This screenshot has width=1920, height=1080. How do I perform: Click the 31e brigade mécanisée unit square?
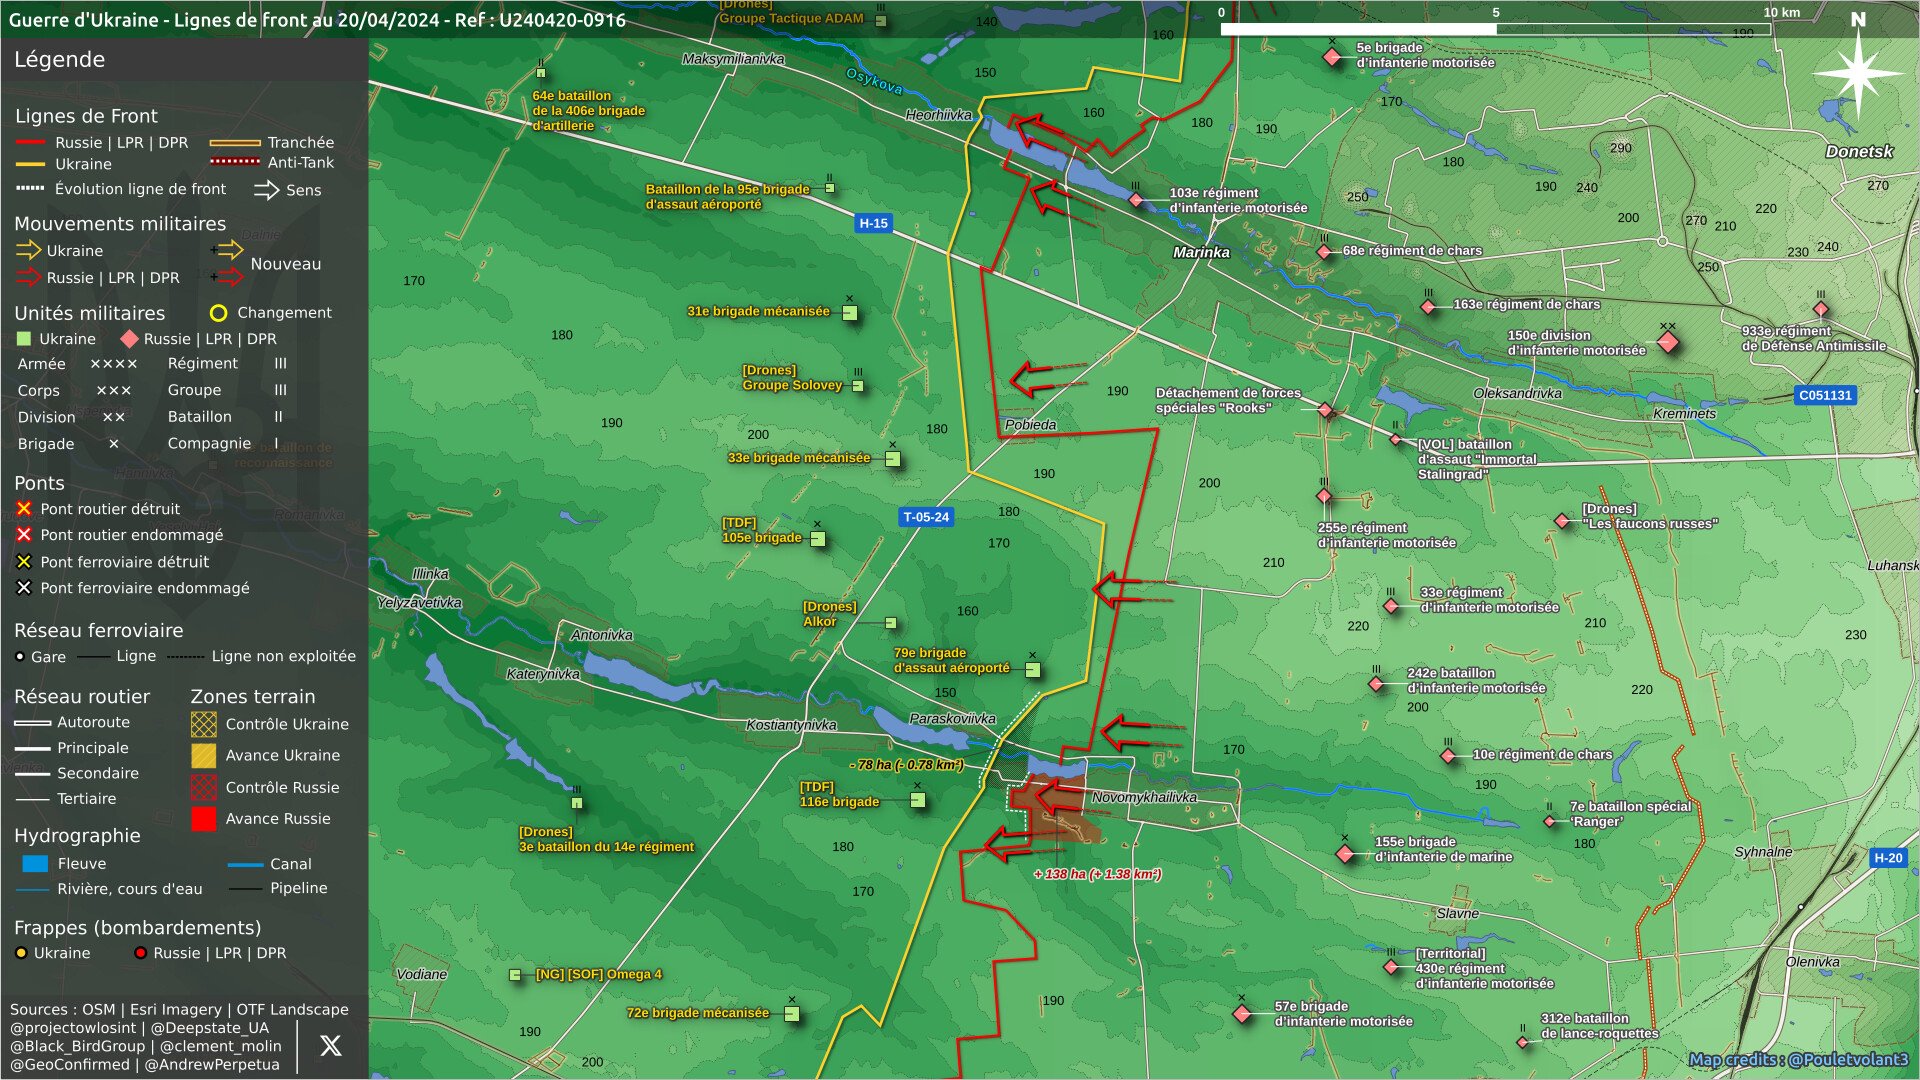[850, 313]
